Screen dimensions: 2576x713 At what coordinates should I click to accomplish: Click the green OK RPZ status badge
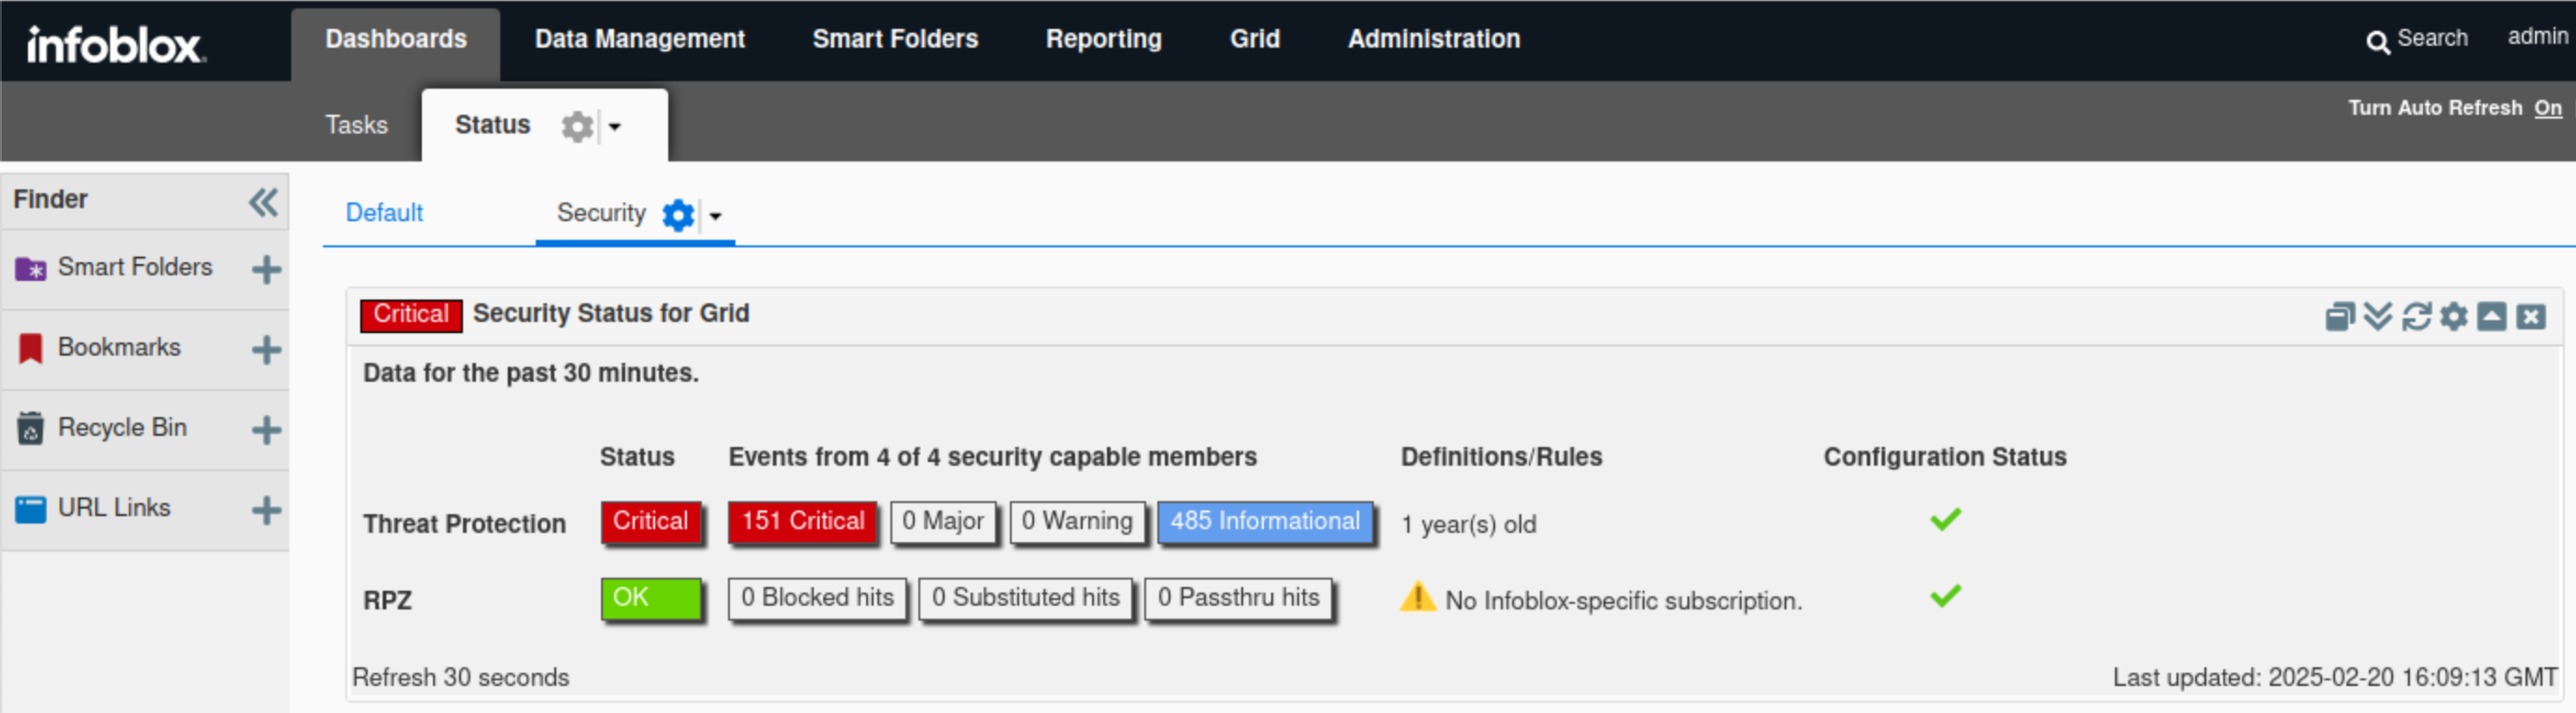(650, 598)
